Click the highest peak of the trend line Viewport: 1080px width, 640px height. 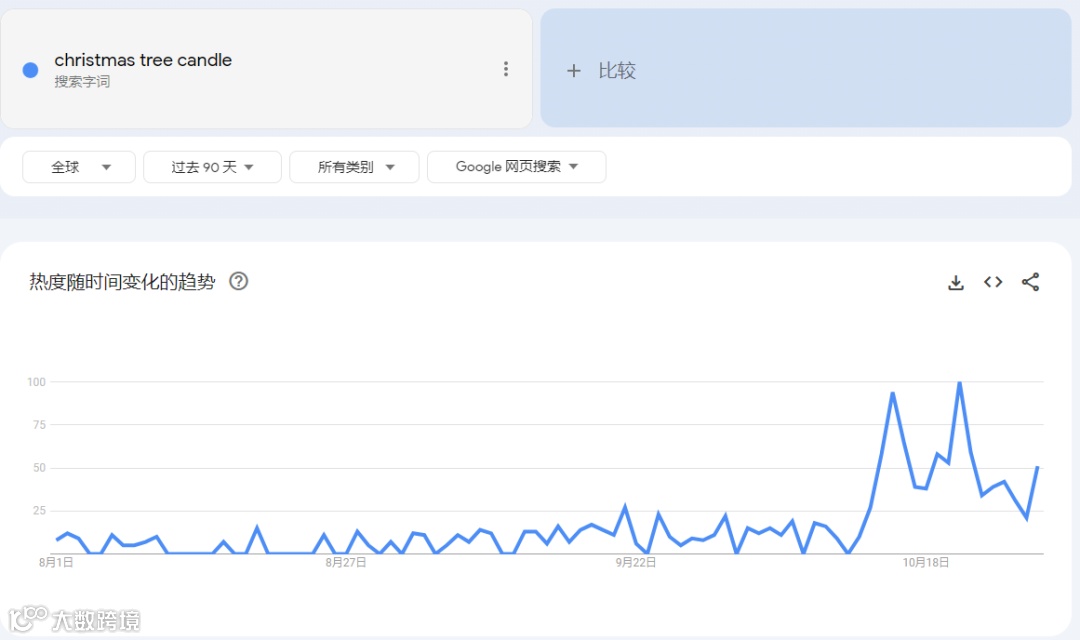tap(959, 383)
